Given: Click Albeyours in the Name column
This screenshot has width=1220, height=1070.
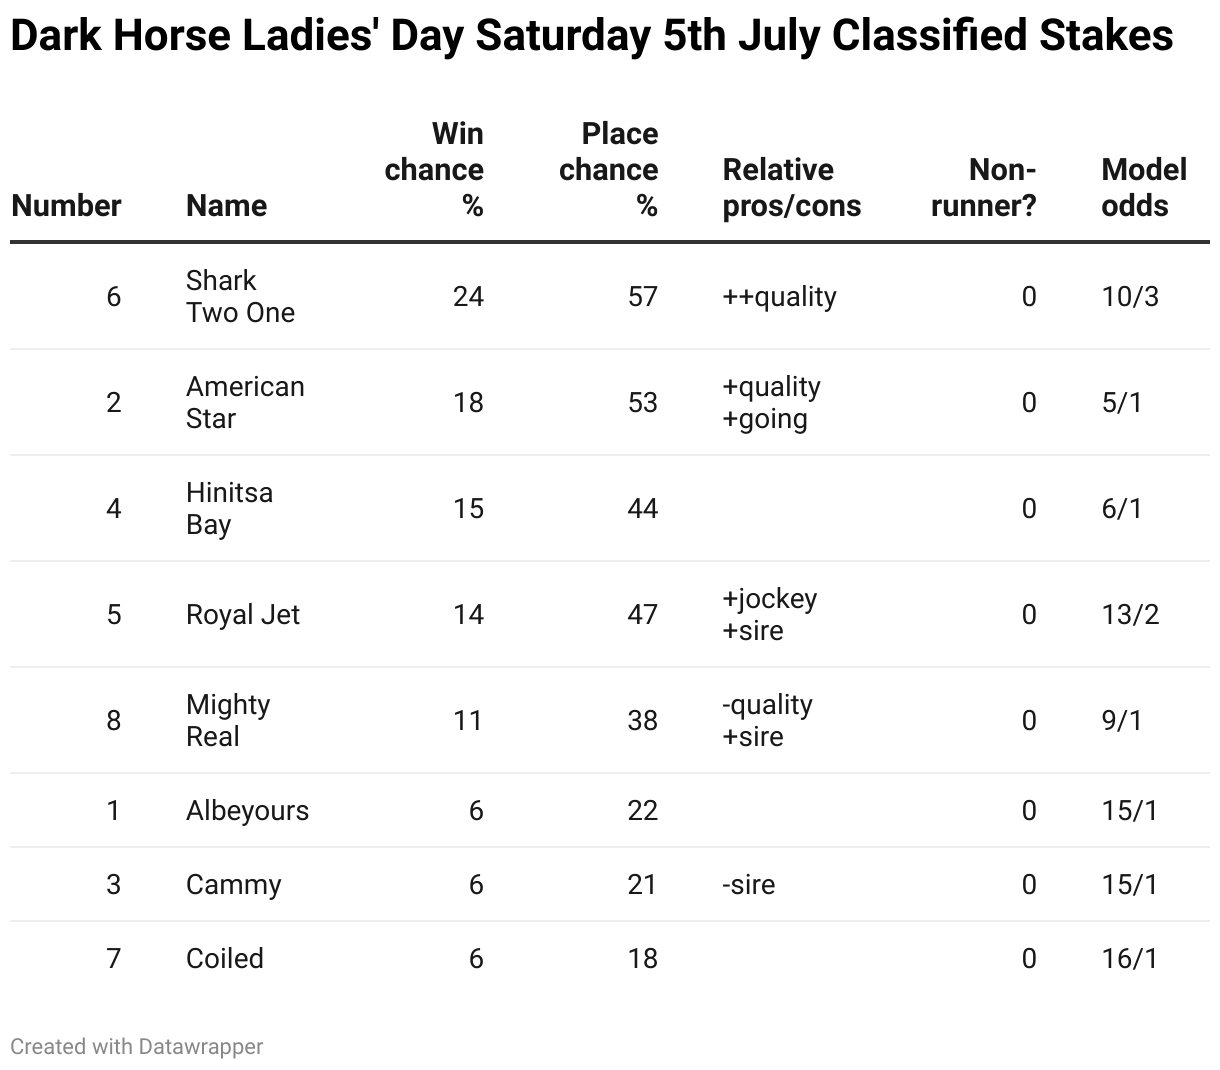Looking at the screenshot, I should tap(247, 810).
